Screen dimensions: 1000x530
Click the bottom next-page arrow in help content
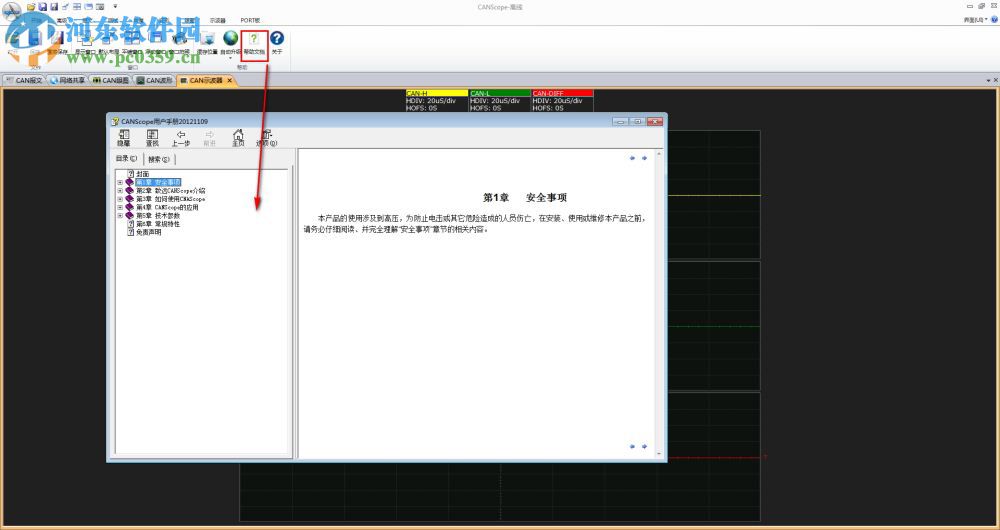click(x=644, y=446)
